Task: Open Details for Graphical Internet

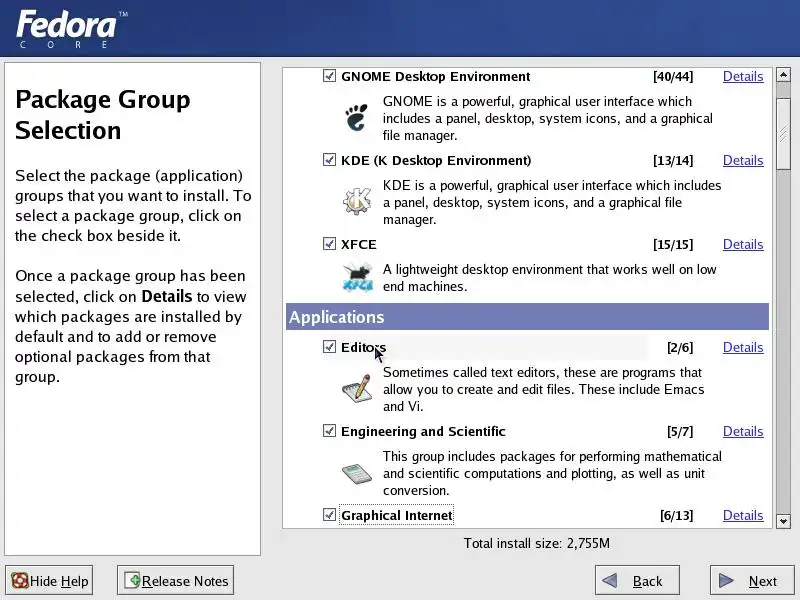Action: pos(743,515)
